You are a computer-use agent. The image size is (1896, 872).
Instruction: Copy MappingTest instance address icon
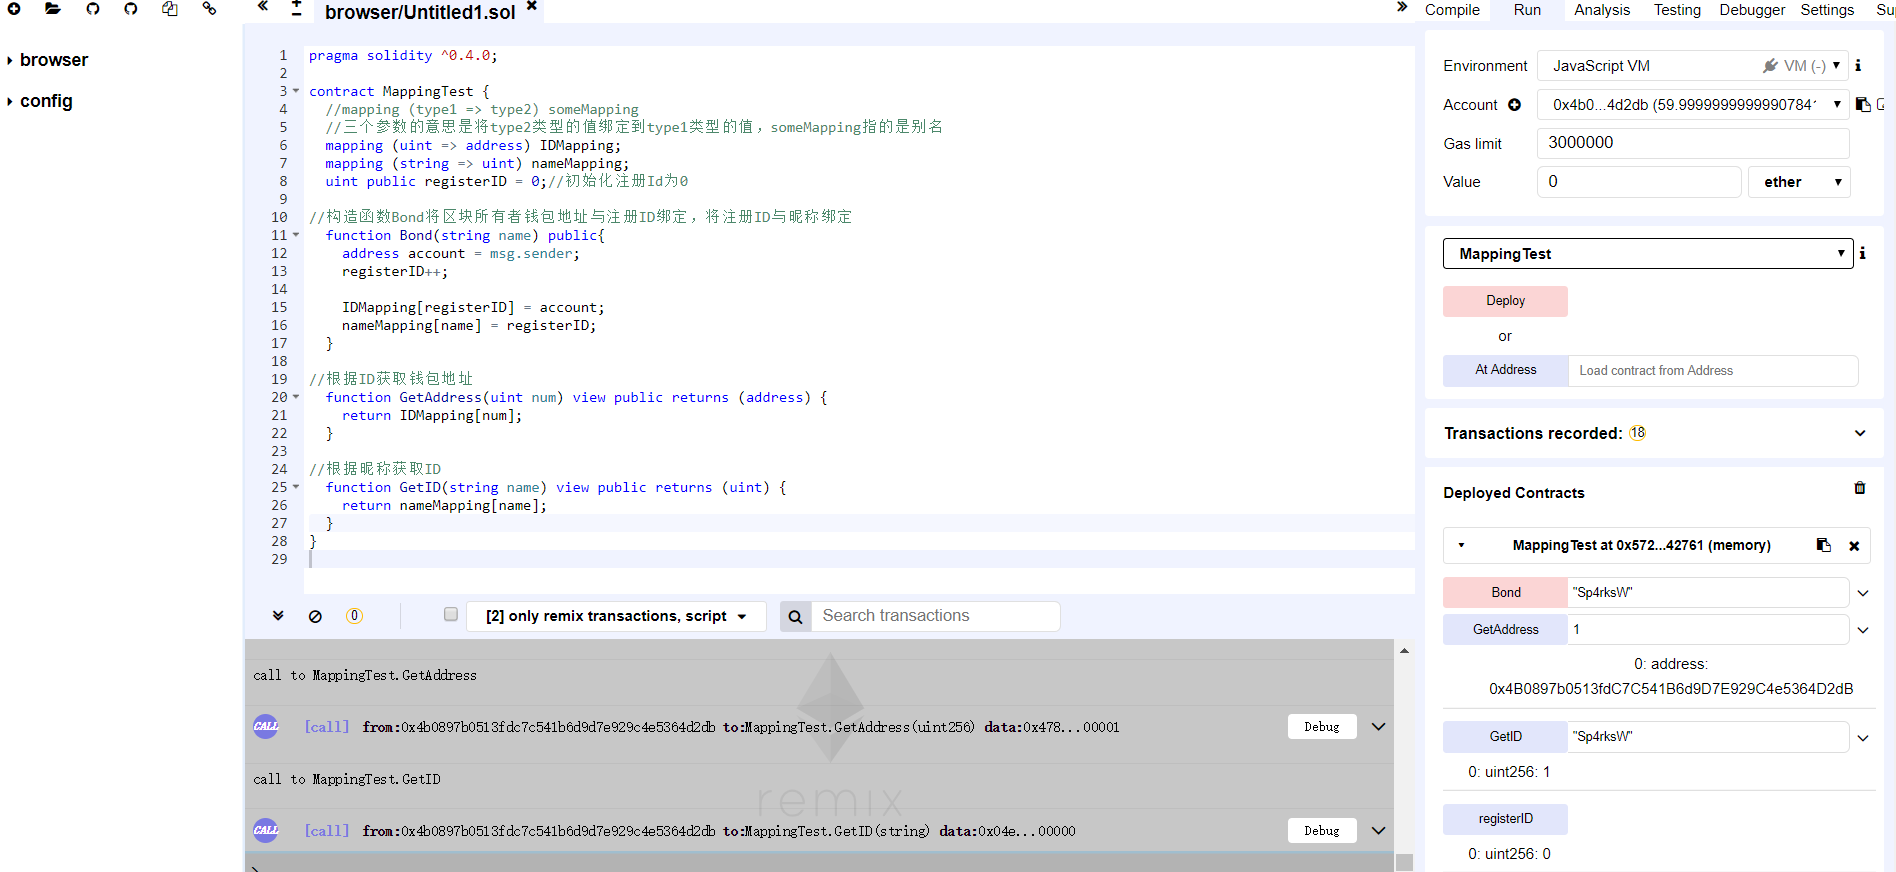(x=1824, y=545)
